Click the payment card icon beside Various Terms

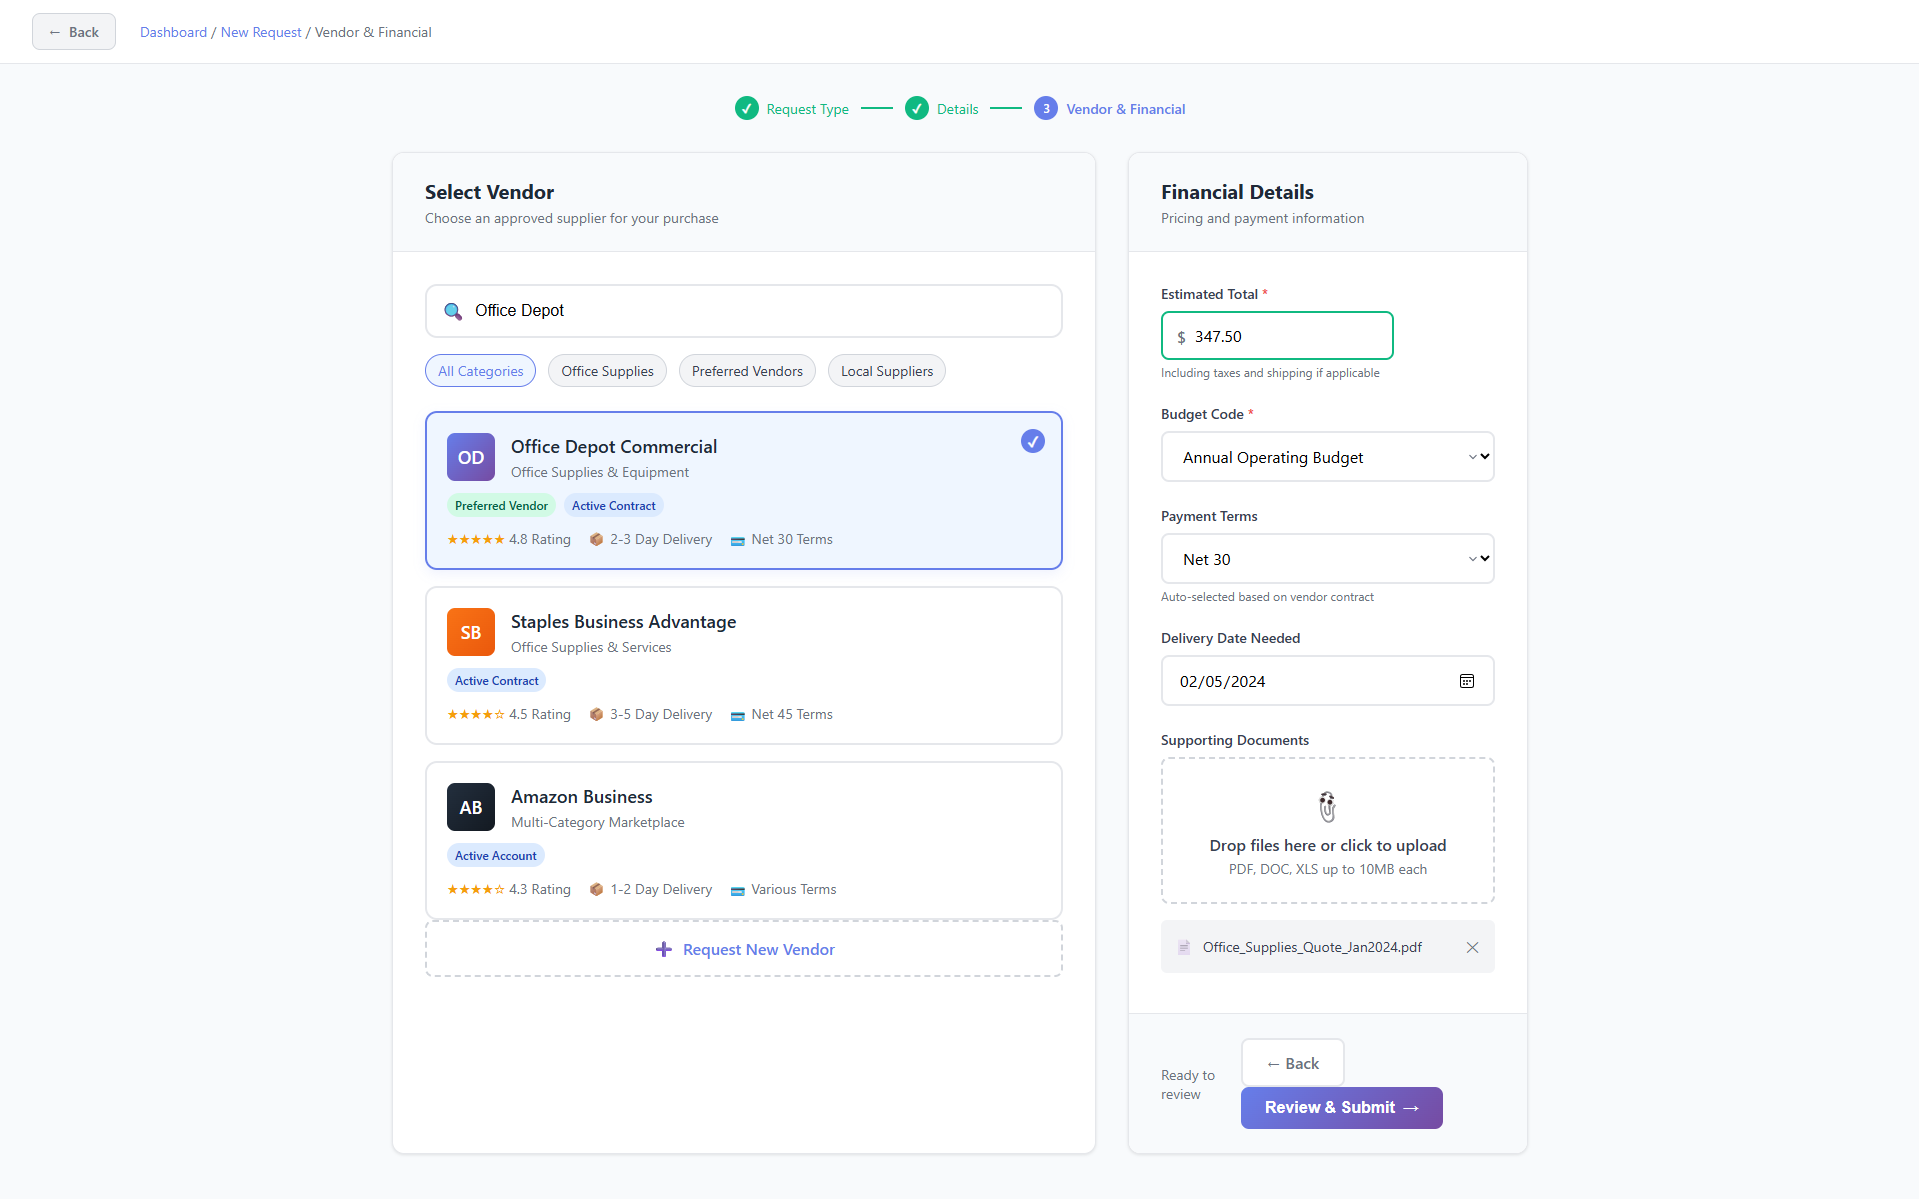738,890
